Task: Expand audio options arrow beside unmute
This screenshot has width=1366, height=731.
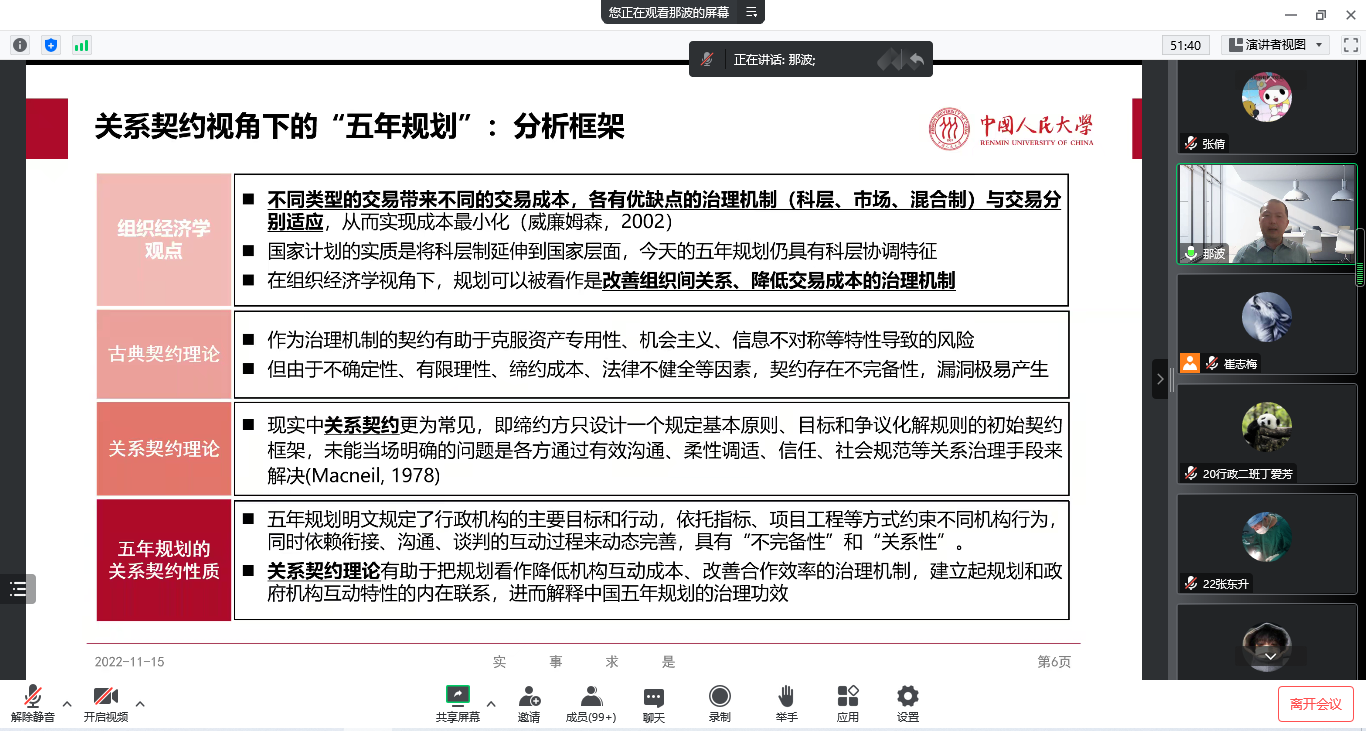Action: tap(67, 704)
